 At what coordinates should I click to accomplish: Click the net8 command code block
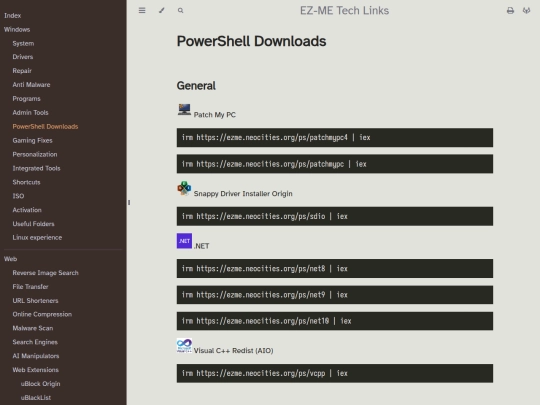(335, 269)
